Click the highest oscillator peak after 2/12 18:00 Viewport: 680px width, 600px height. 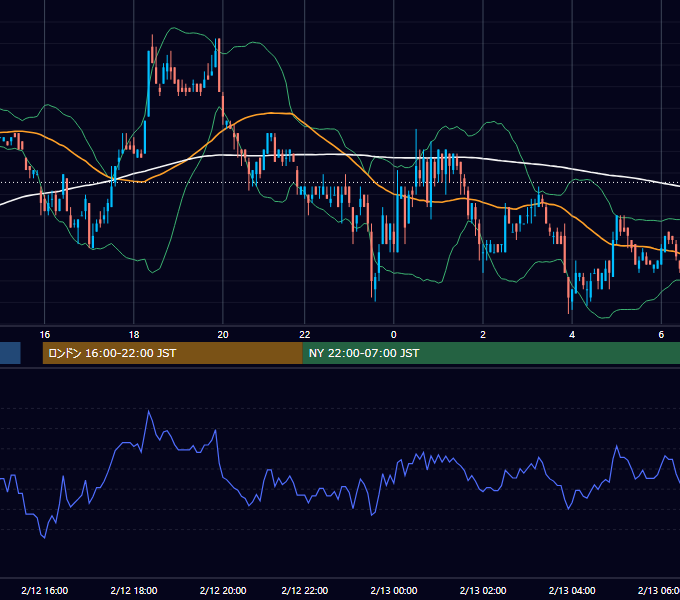point(149,411)
